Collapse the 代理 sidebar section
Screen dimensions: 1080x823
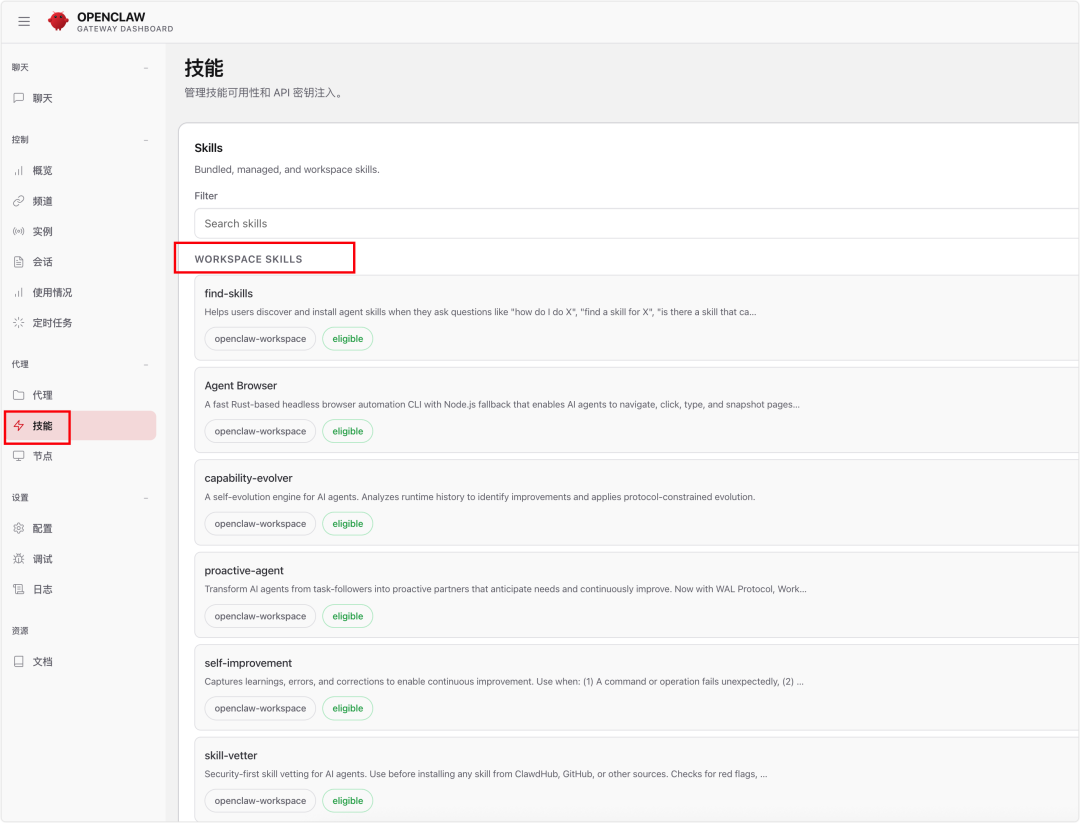(x=146, y=365)
